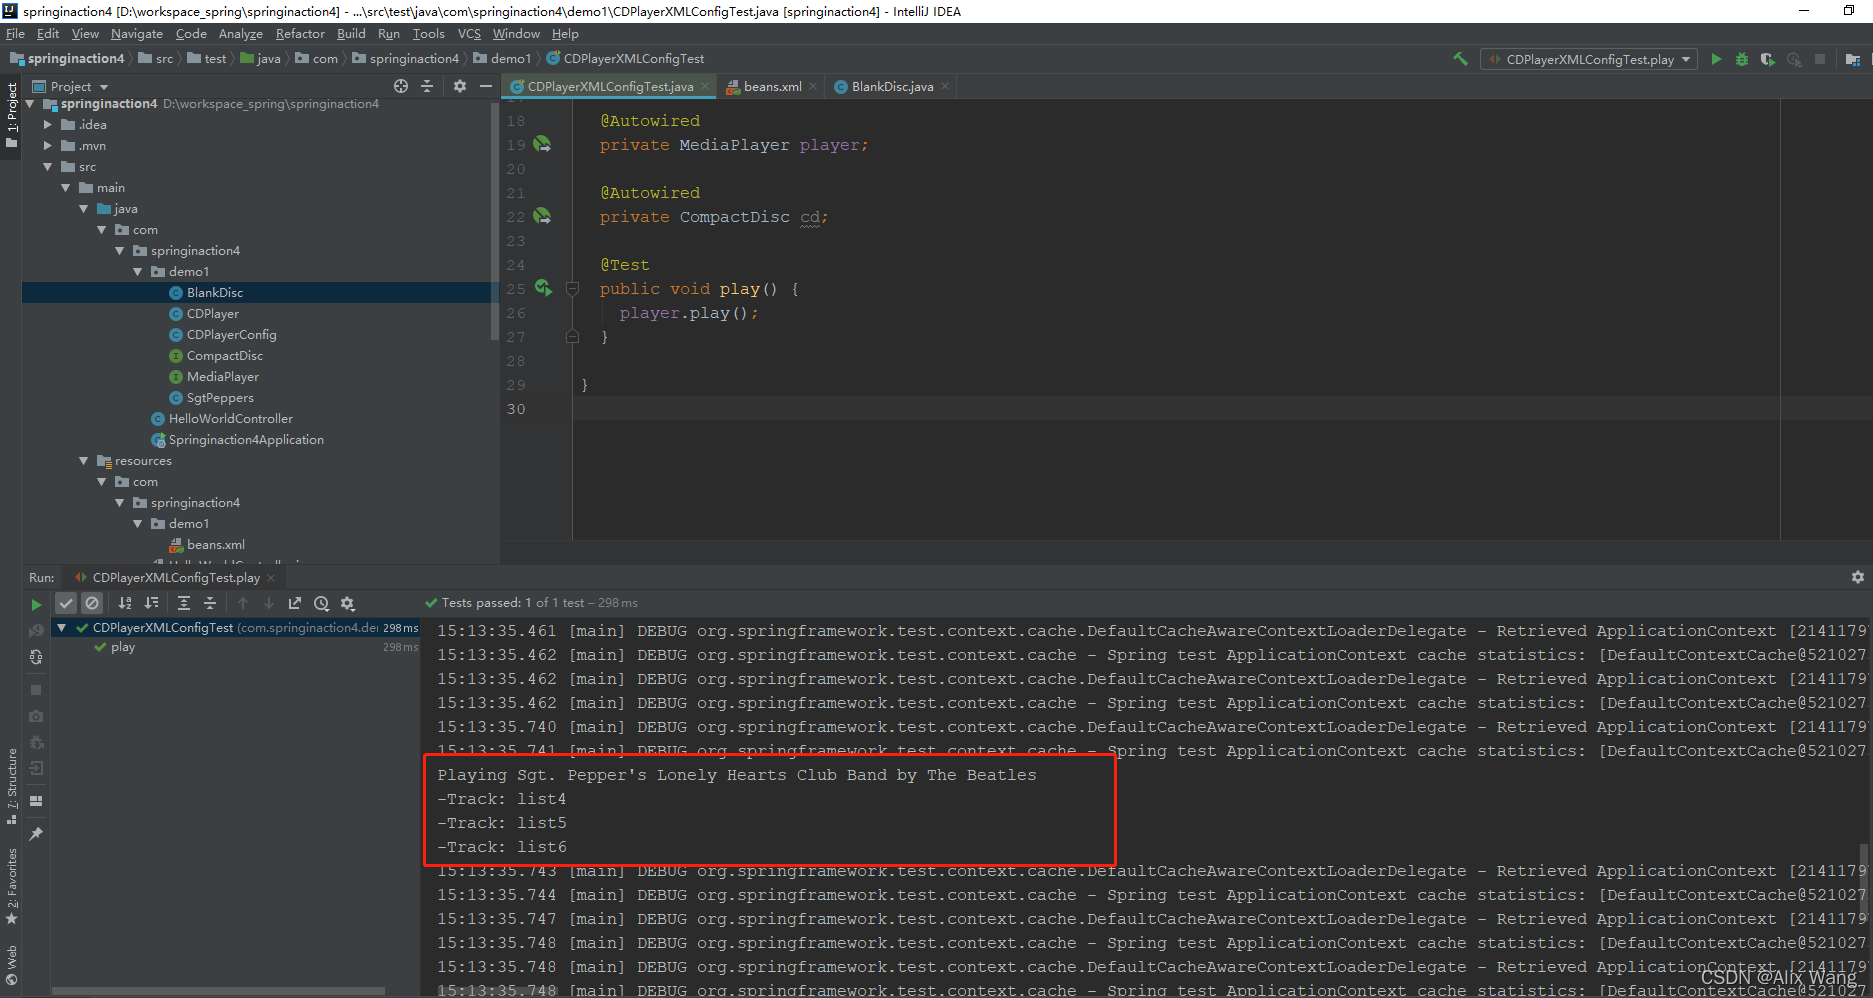Open the Favorites tool window button
The width and height of the screenshot is (1873, 998).
pyautogui.click(x=11, y=886)
